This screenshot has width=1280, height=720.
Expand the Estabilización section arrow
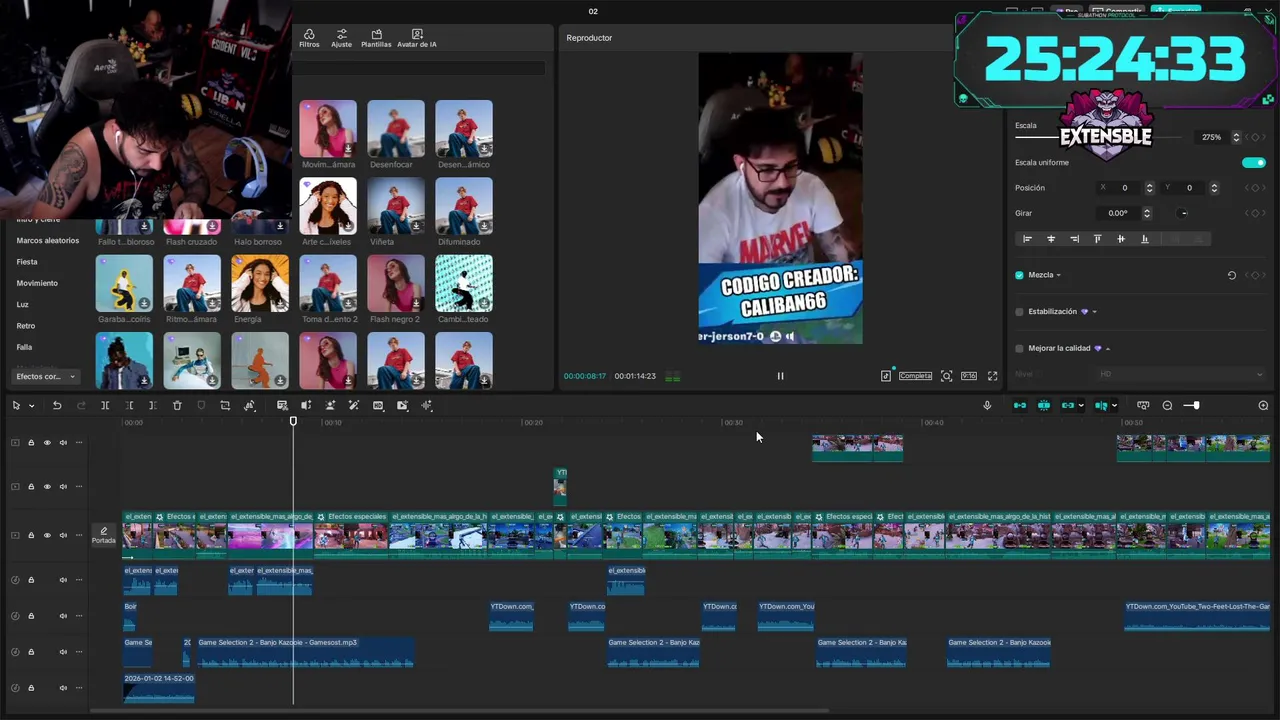[x=1094, y=312]
